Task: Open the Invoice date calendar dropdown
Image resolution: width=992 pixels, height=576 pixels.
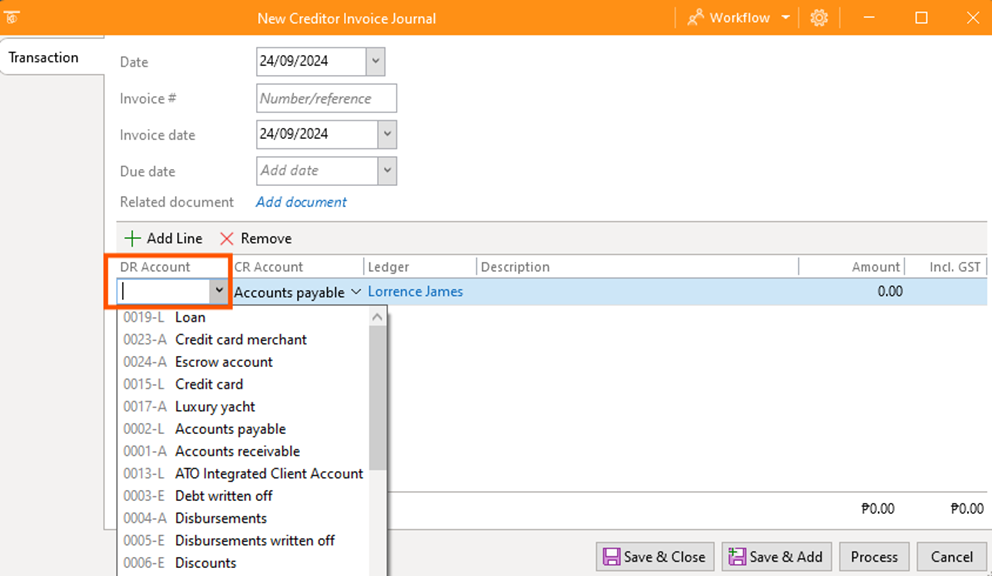Action: [386, 134]
